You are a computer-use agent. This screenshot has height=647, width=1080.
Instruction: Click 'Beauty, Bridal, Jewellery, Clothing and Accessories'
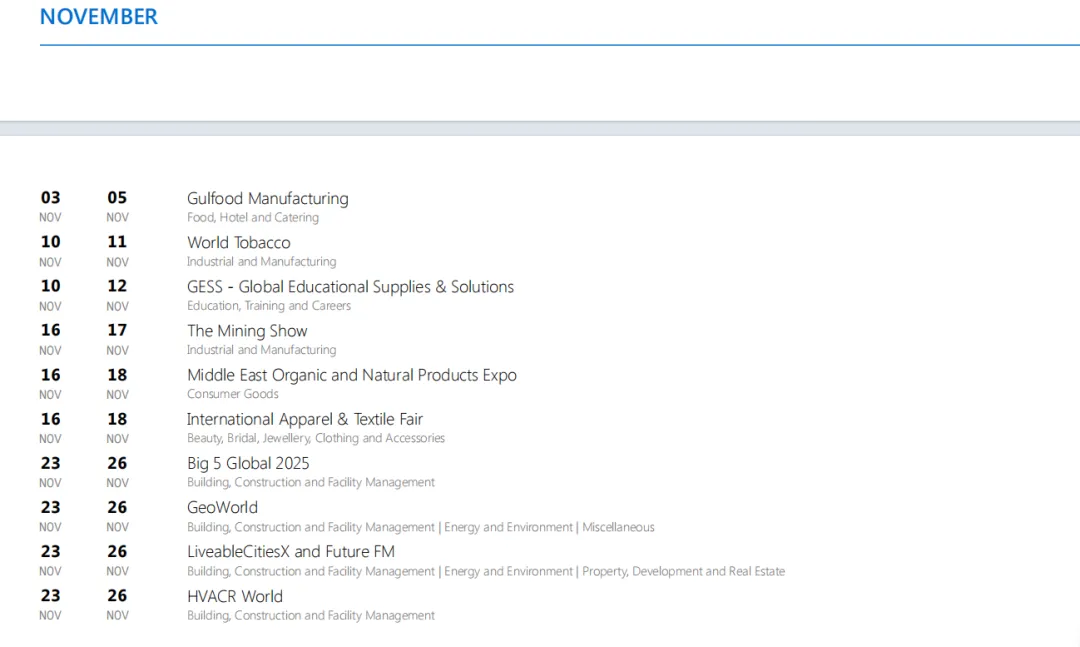click(x=315, y=438)
